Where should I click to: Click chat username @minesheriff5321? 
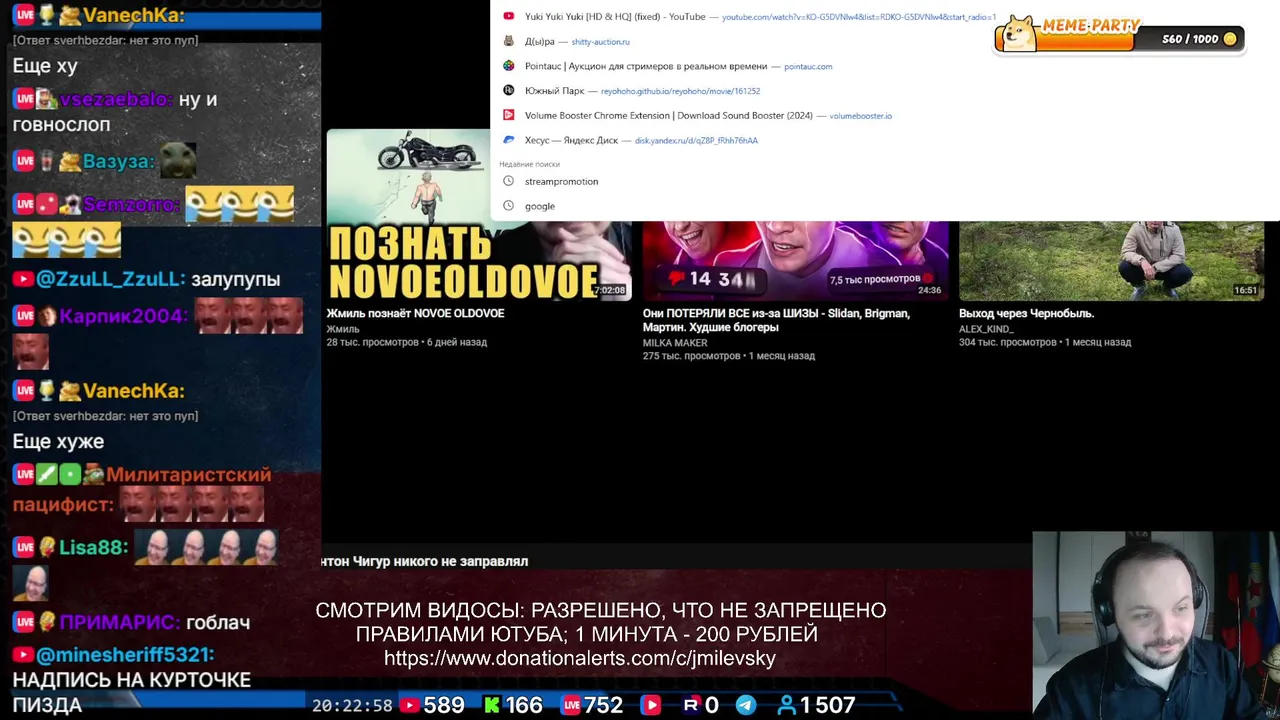point(125,655)
